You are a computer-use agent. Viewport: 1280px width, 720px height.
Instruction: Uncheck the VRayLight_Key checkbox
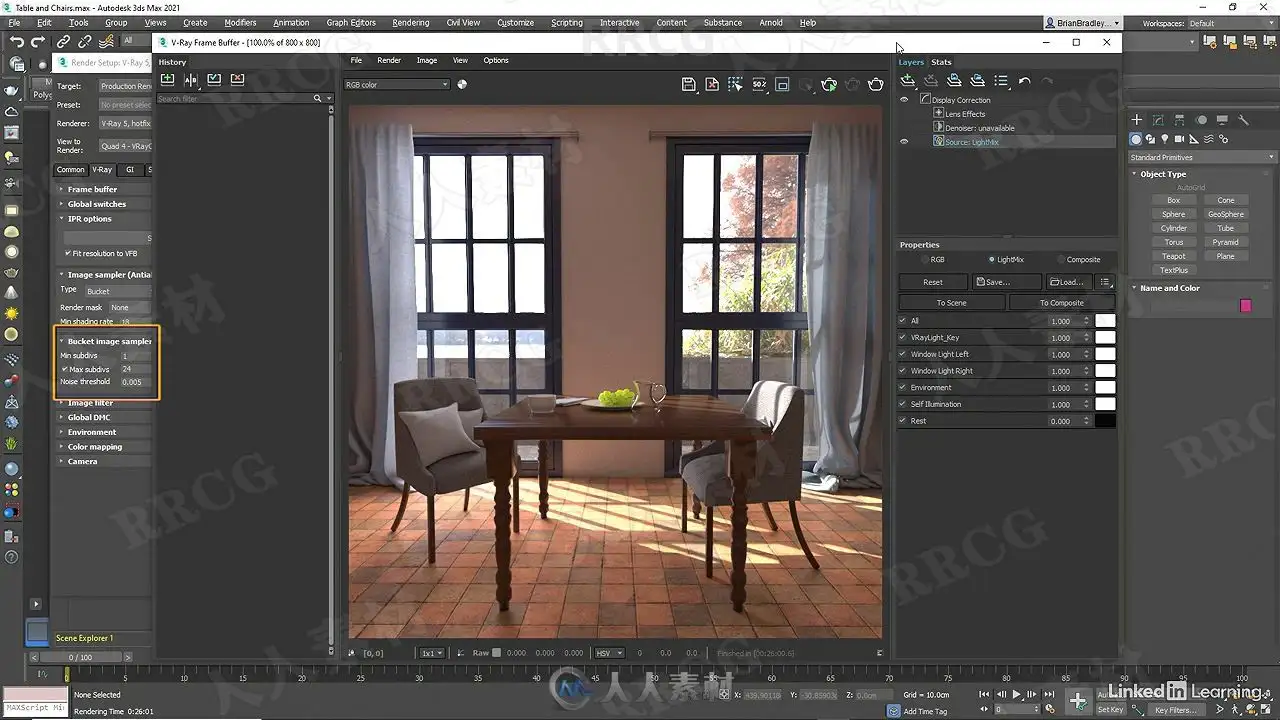903,338
